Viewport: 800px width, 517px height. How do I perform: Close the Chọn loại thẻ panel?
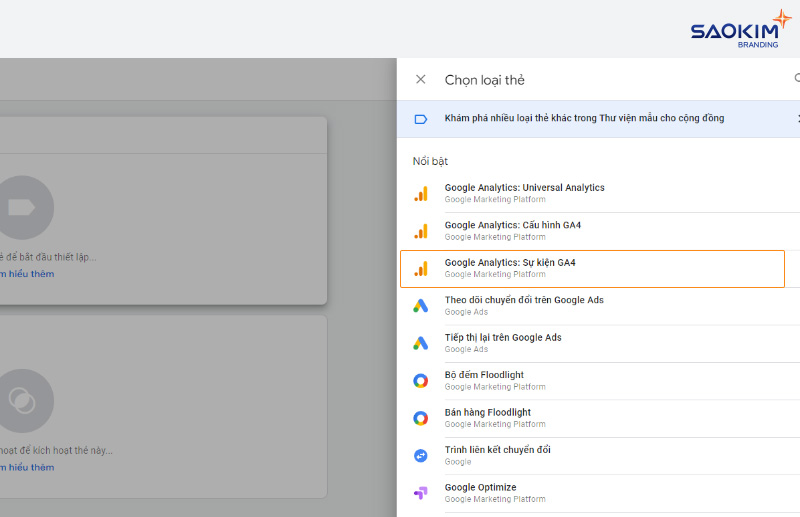[420, 80]
